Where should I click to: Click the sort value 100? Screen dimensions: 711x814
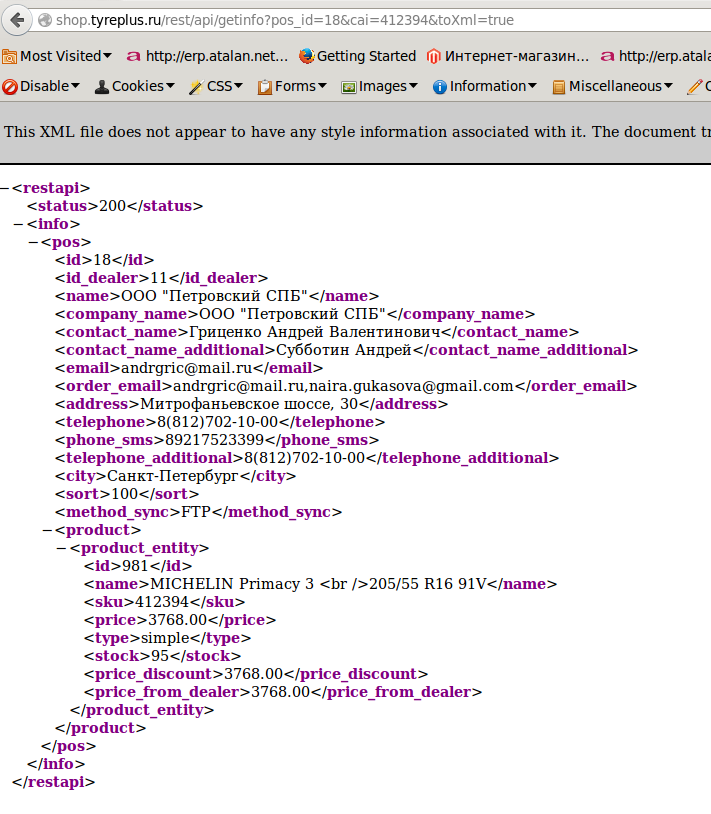125,494
